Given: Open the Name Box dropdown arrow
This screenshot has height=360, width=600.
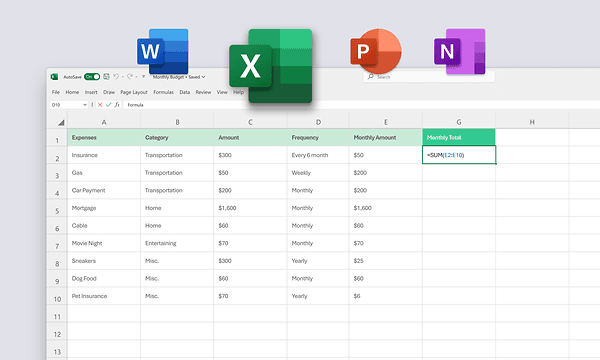Looking at the screenshot, I should click(x=85, y=104).
